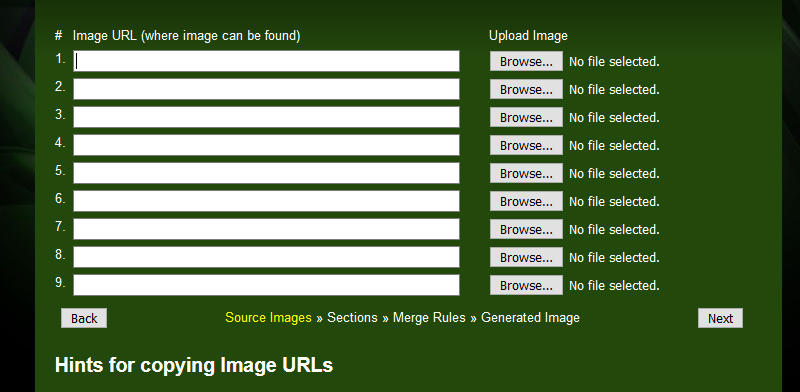Click the Back button

tap(84, 318)
